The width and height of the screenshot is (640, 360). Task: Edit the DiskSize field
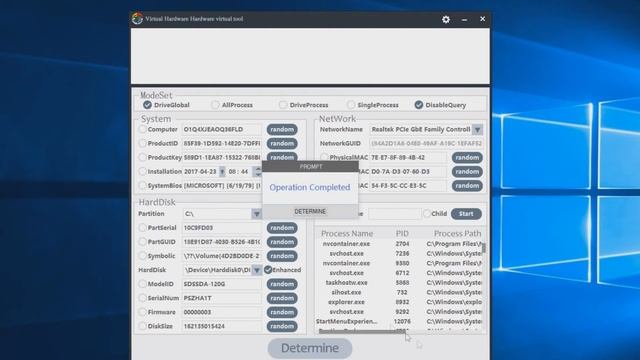(x=222, y=326)
